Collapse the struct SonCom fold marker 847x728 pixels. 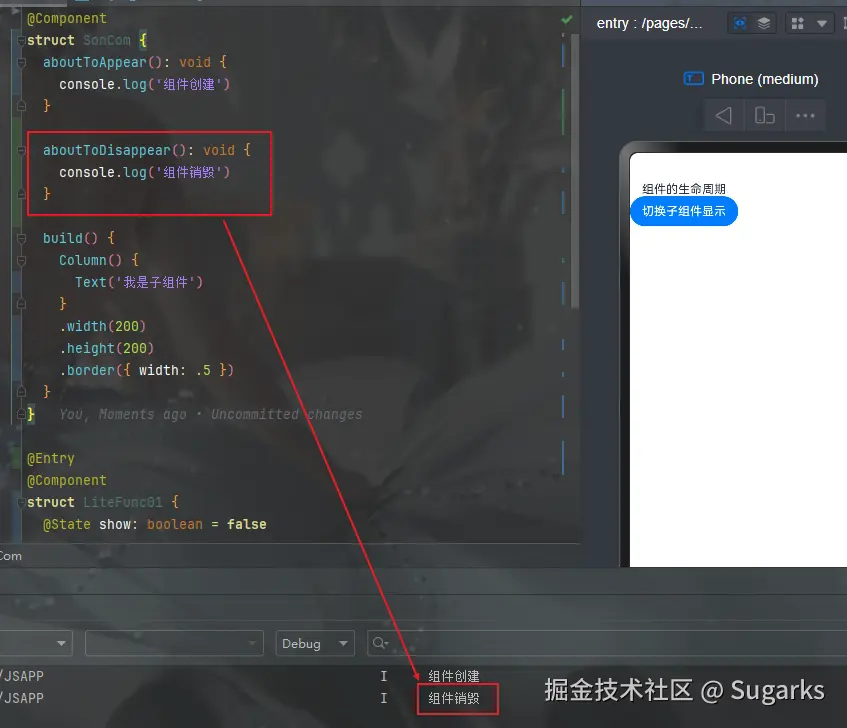(21, 41)
